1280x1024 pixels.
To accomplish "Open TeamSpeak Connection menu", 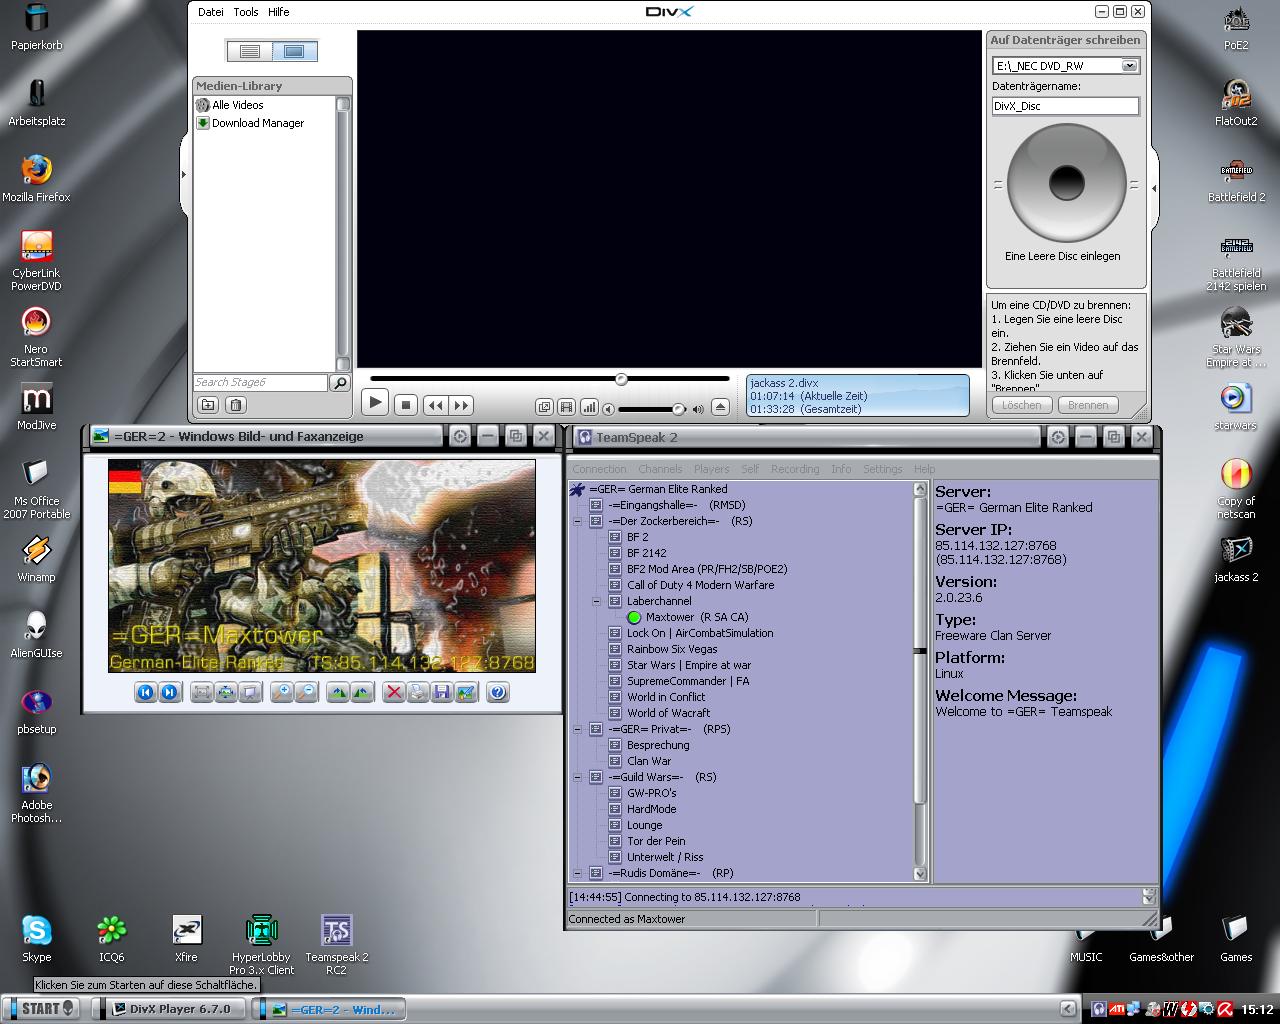I will tap(599, 469).
